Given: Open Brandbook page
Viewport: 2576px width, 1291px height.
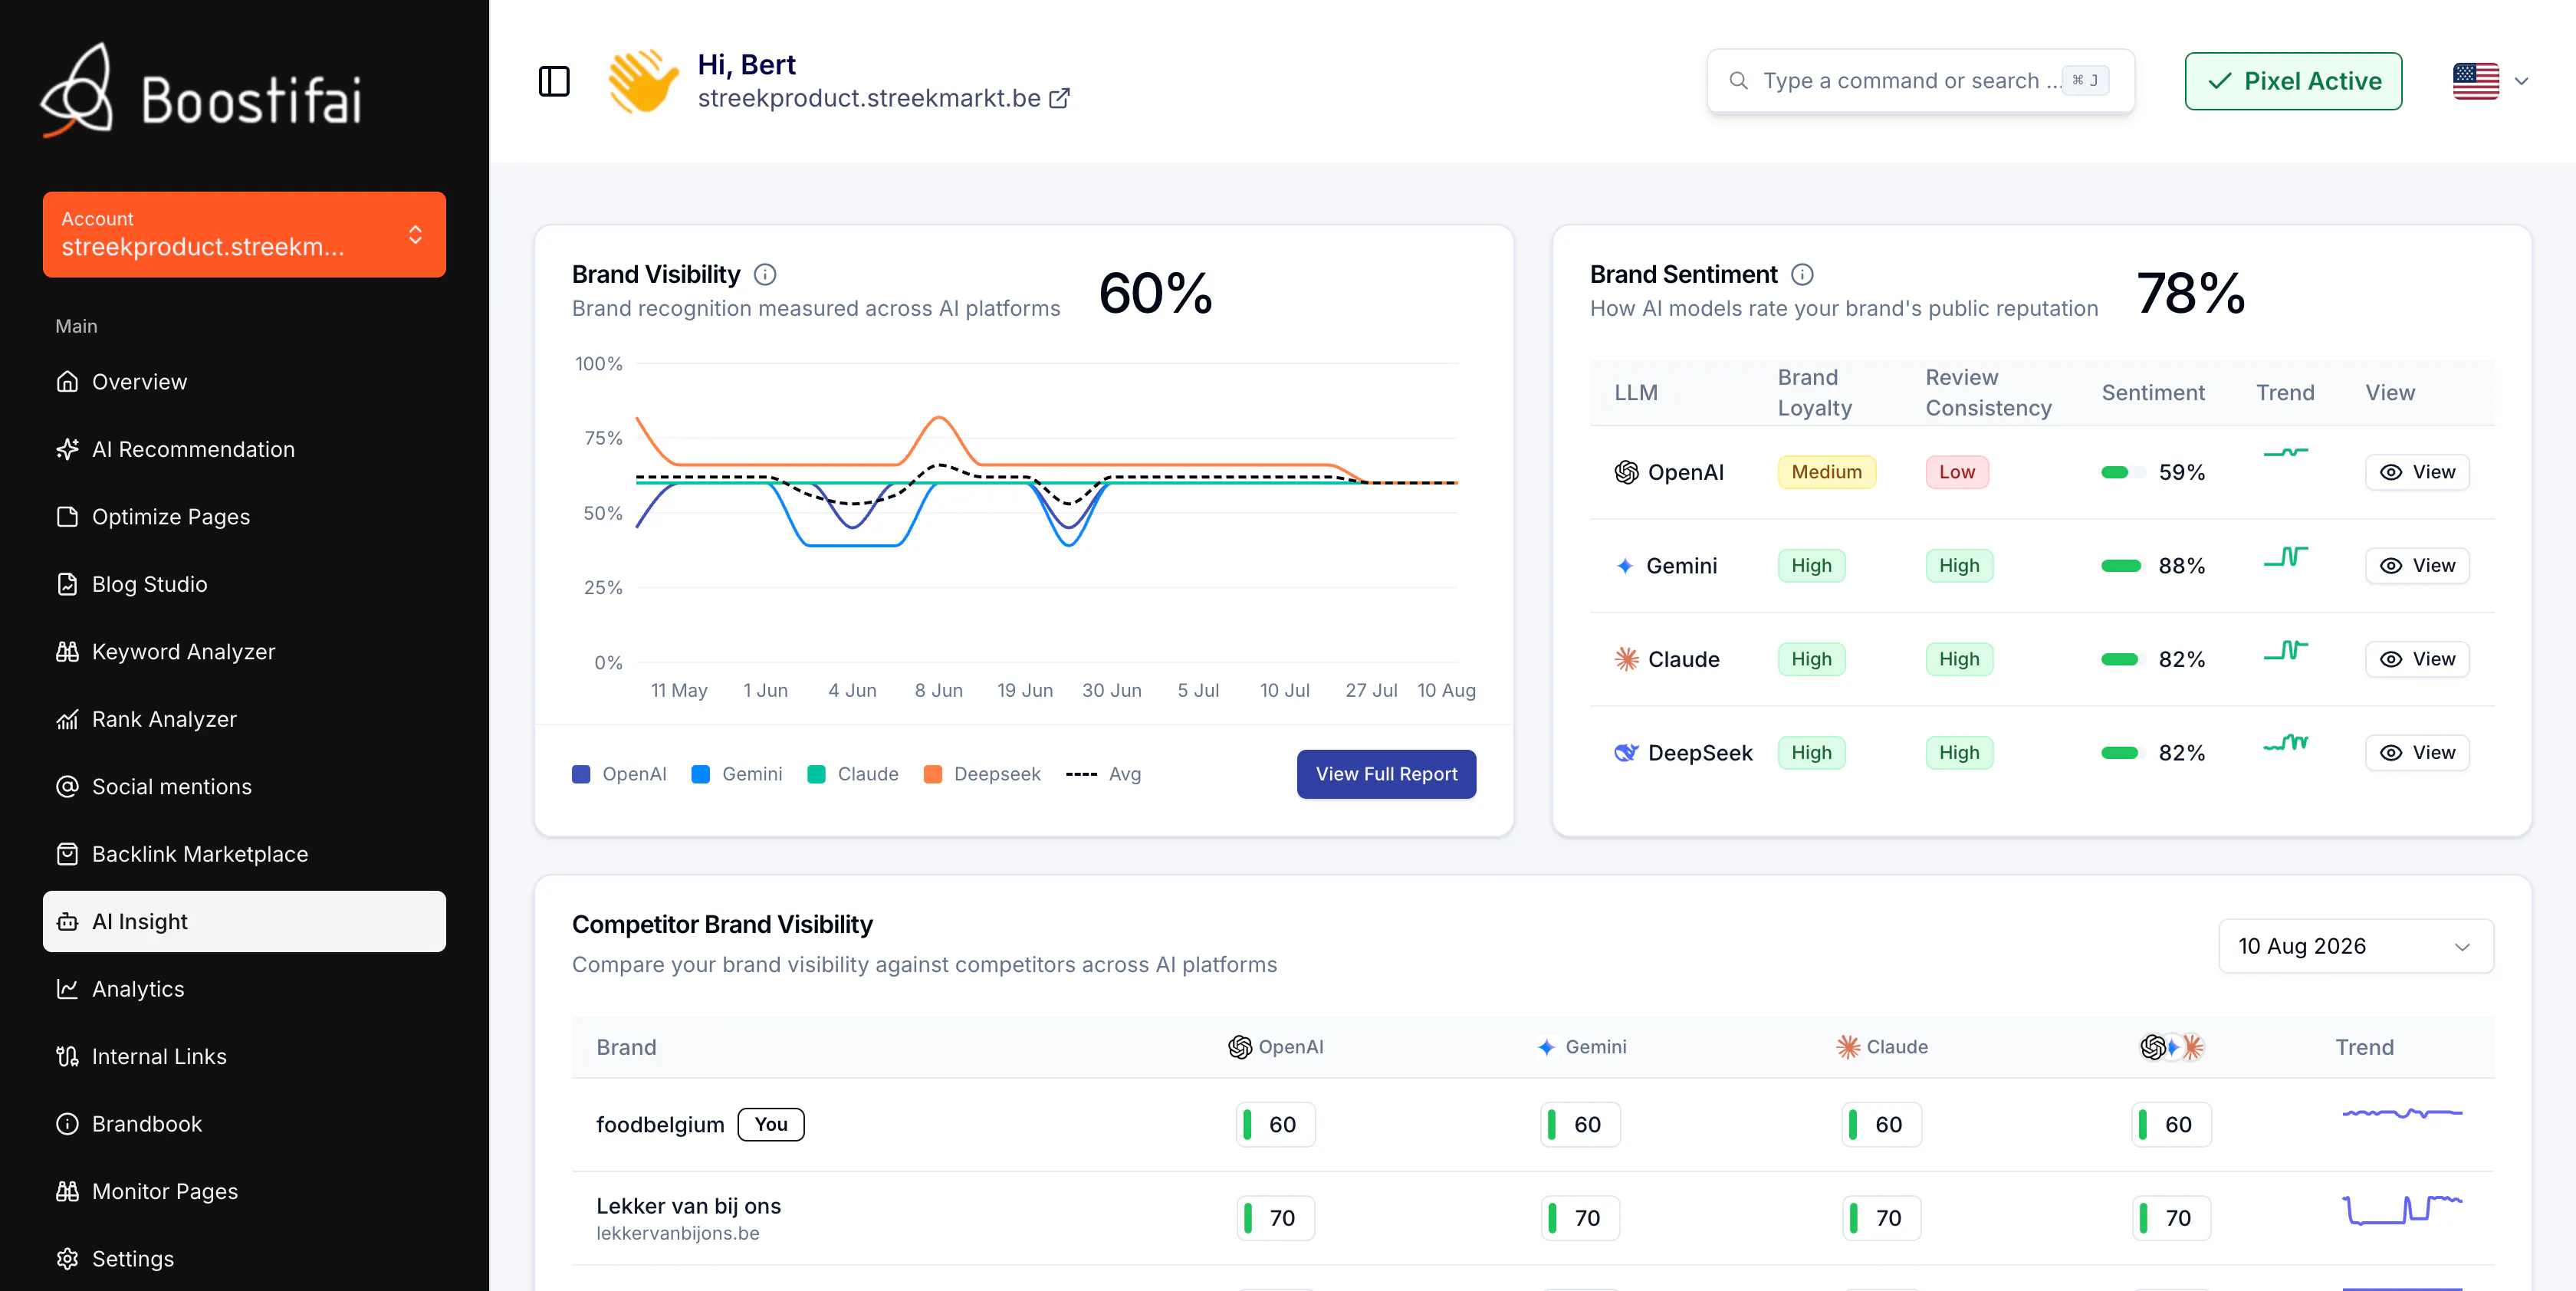Looking at the screenshot, I should coord(244,1124).
